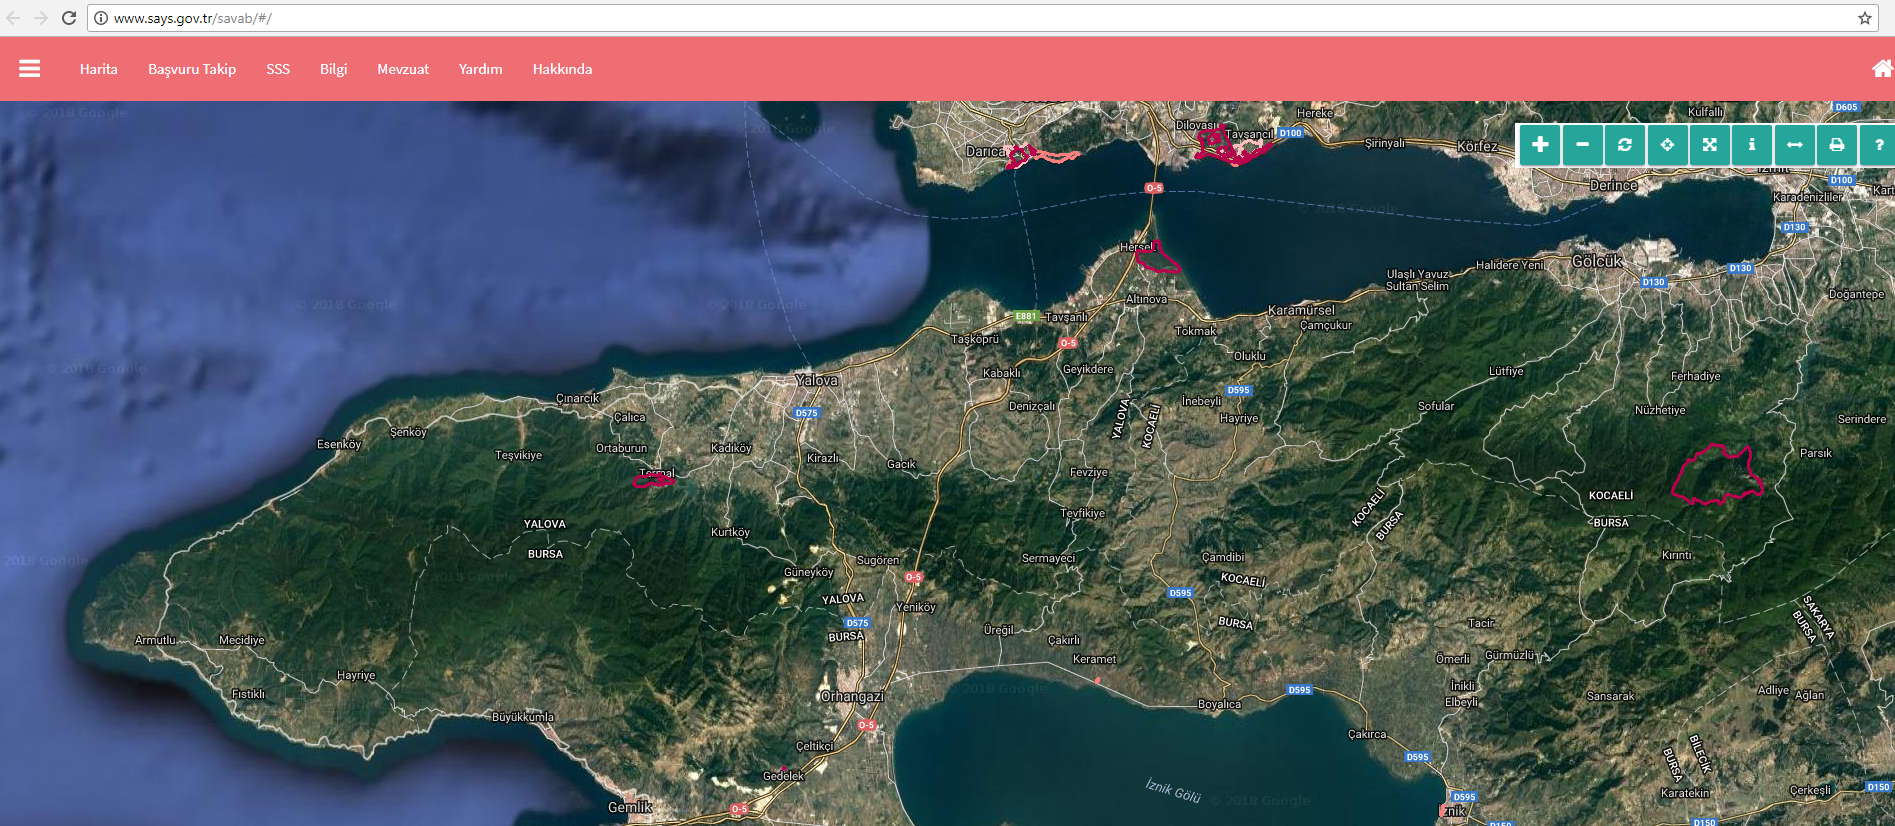
Task: Zoom out with the minus map tool
Action: click(1582, 145)
